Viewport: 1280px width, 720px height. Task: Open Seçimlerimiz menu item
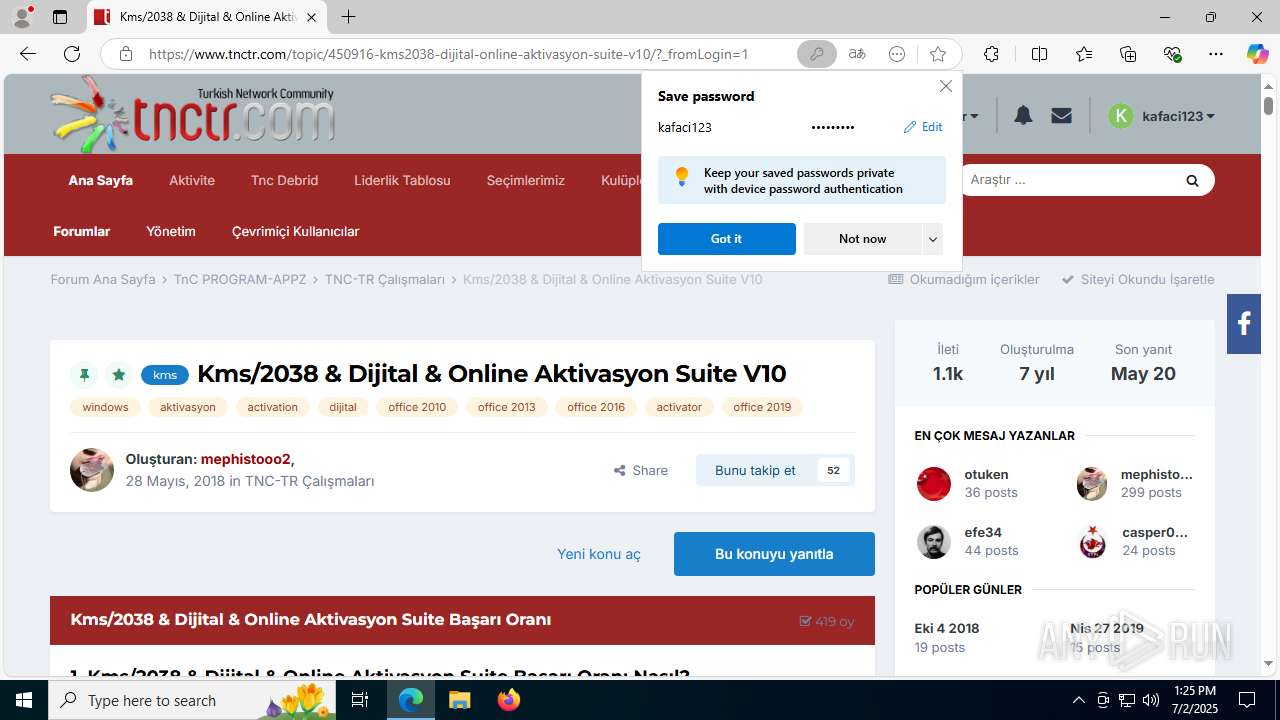coord(526,180)
